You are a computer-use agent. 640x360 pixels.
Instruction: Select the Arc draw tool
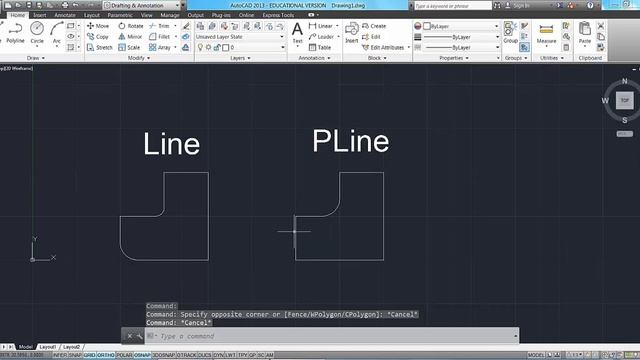click(x=56, y=33)
